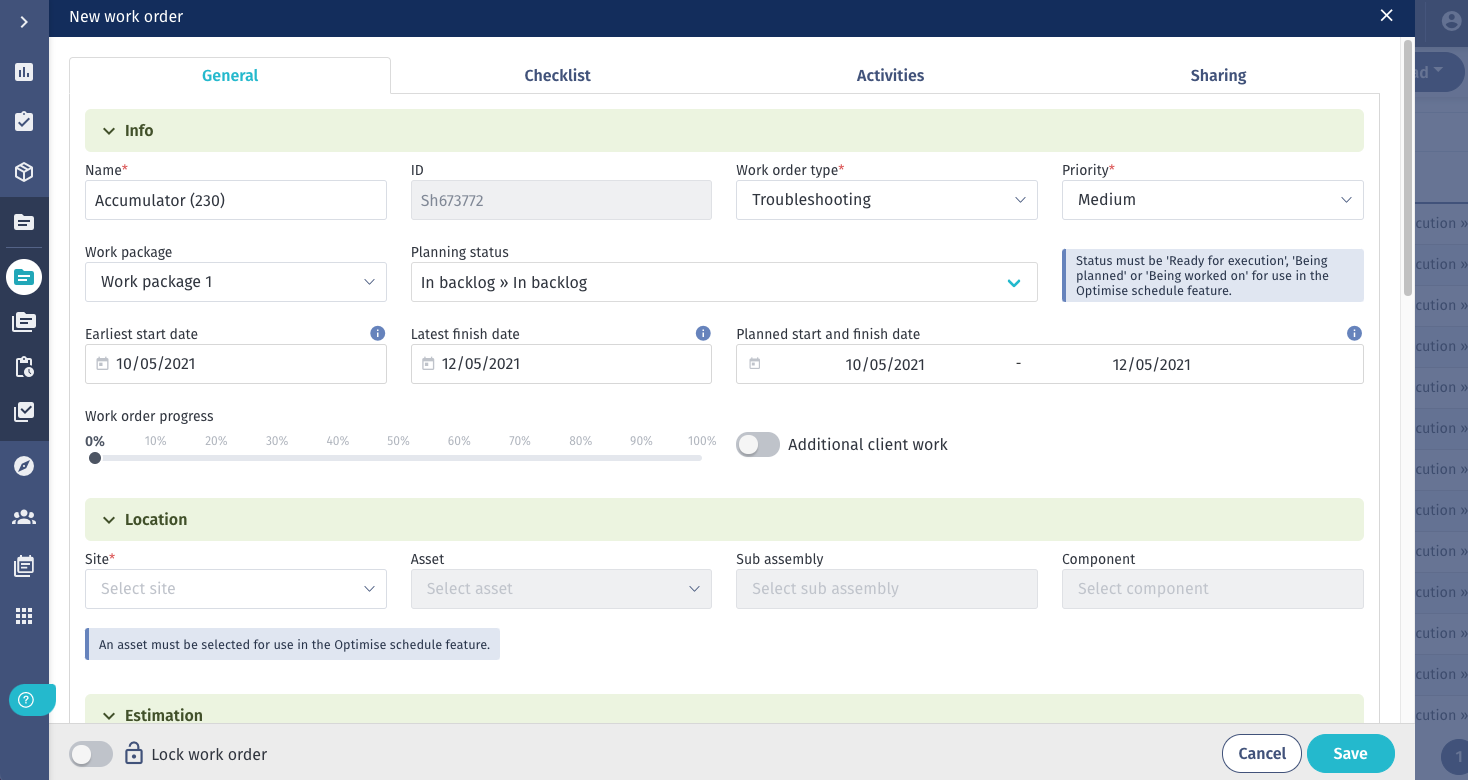
Task: Click info icon beside Planned start and finish date
Action: (1354, 333)
